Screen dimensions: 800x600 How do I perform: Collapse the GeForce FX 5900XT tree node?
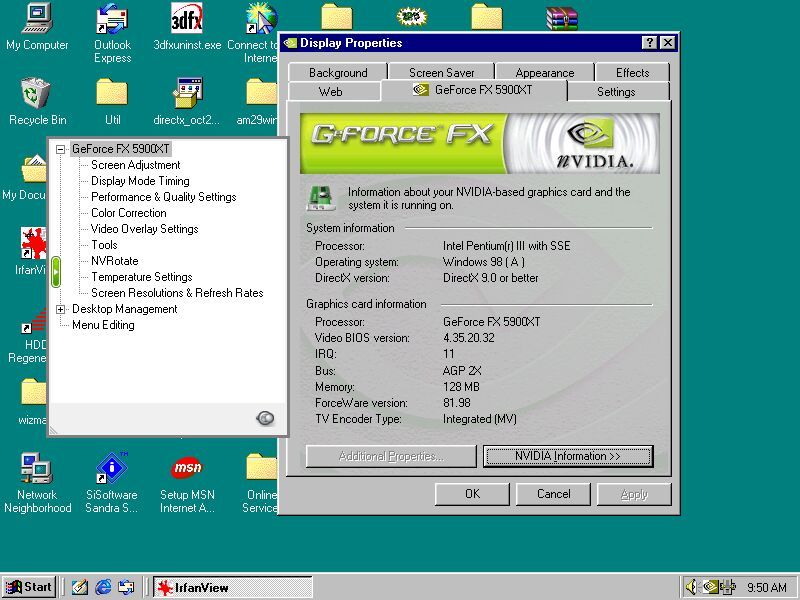[61, 149]
